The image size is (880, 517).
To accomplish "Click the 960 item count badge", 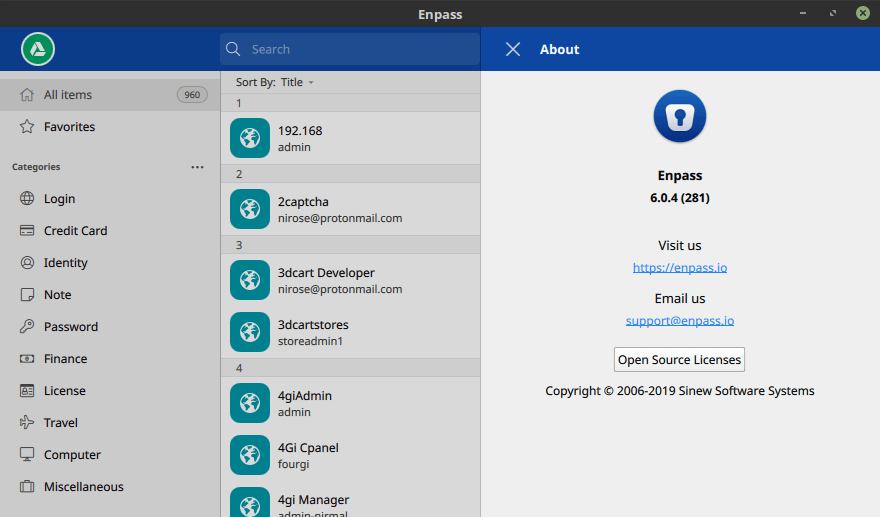I will [x=192, y=94].
